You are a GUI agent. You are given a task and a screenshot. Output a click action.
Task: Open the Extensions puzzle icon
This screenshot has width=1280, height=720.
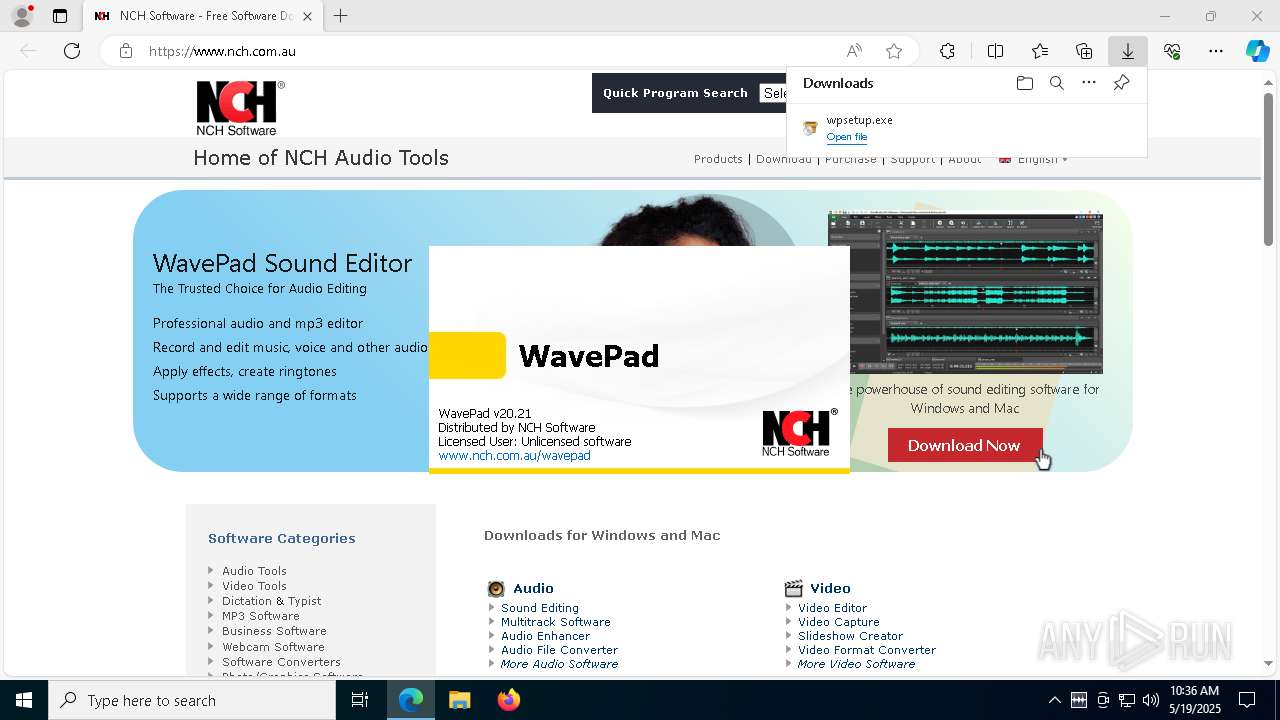947,51
